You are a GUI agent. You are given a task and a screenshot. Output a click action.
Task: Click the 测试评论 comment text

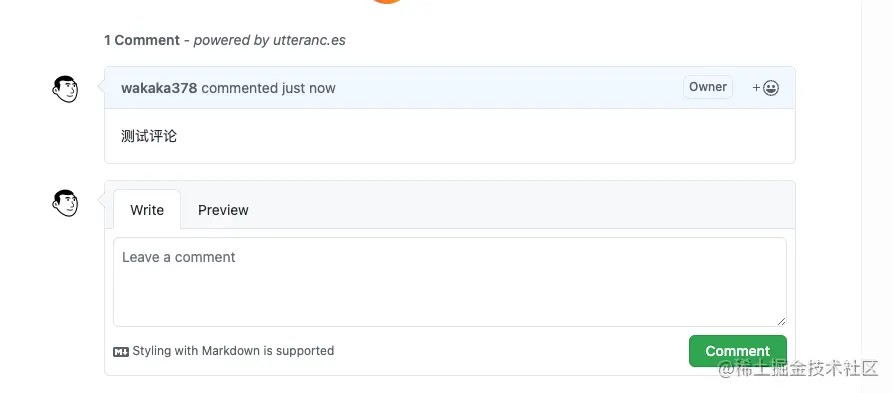pos(149,136)
